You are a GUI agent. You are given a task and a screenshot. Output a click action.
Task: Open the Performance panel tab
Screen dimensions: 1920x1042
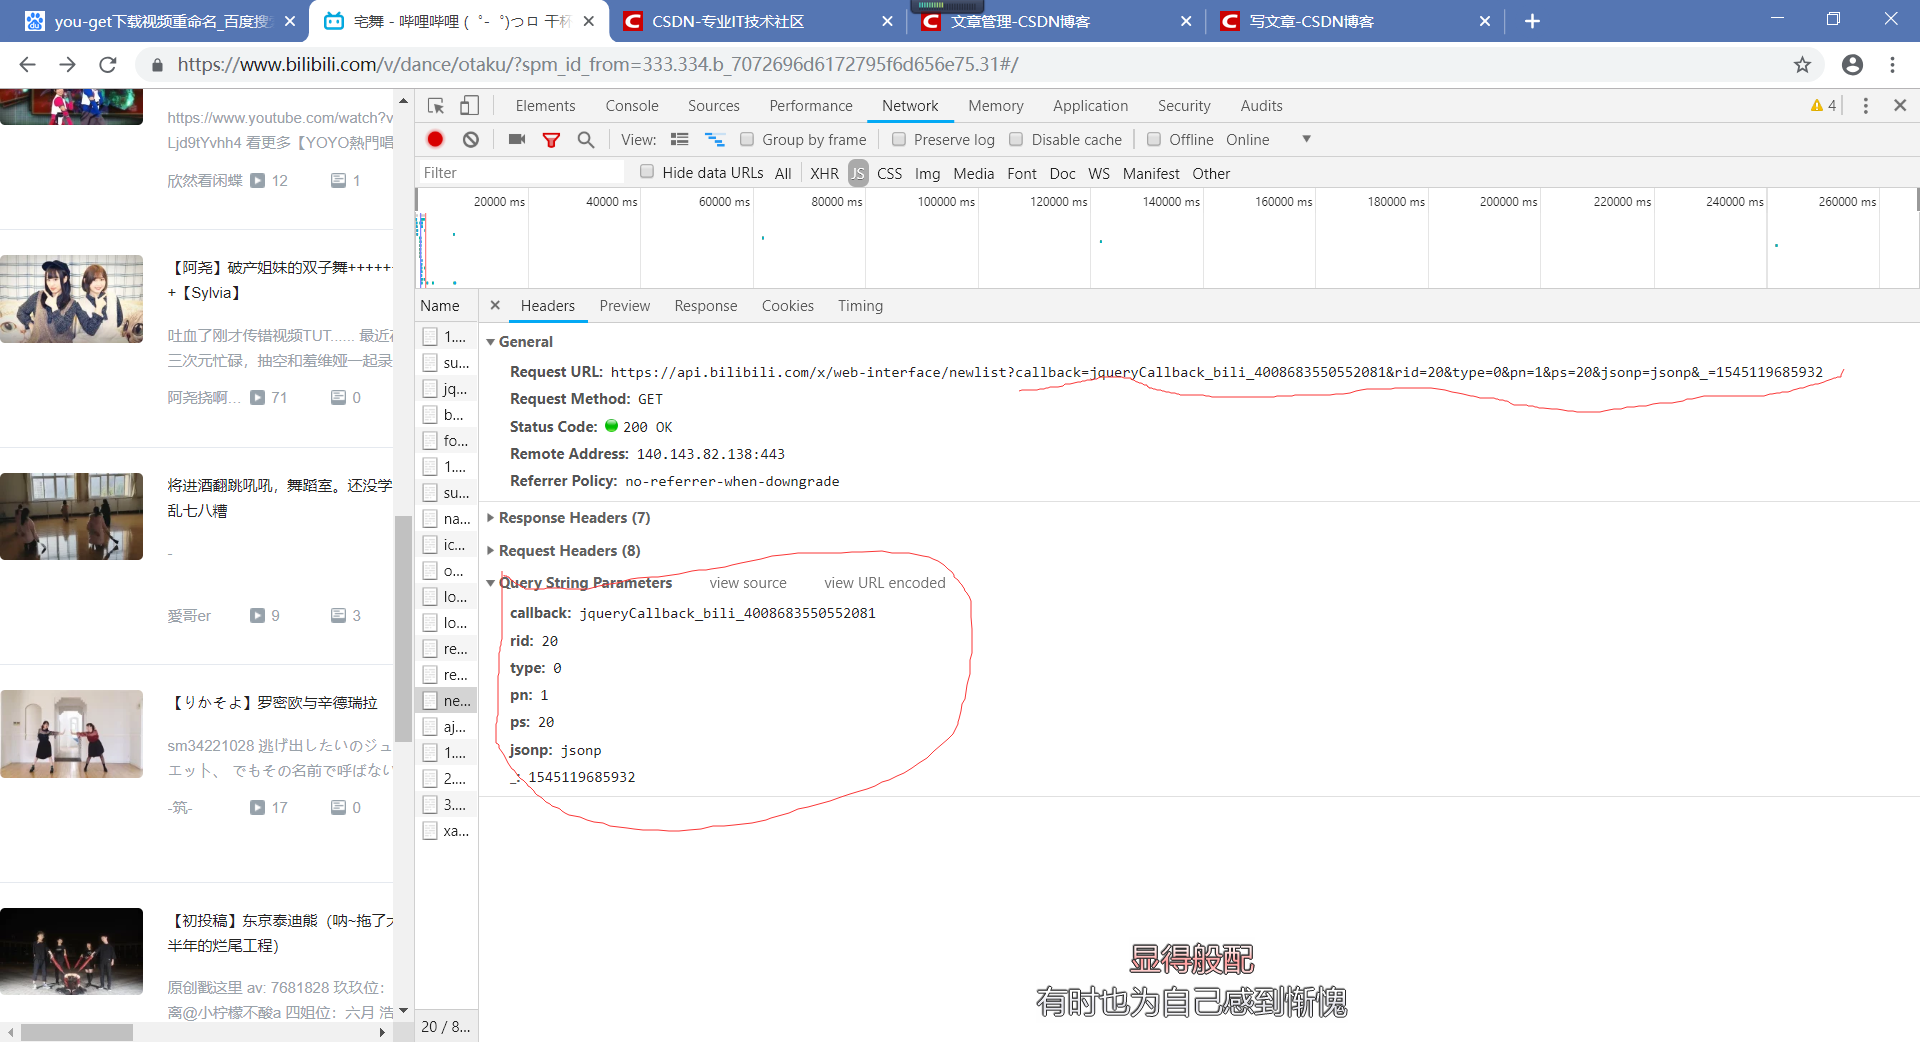[x=811, y=106]
